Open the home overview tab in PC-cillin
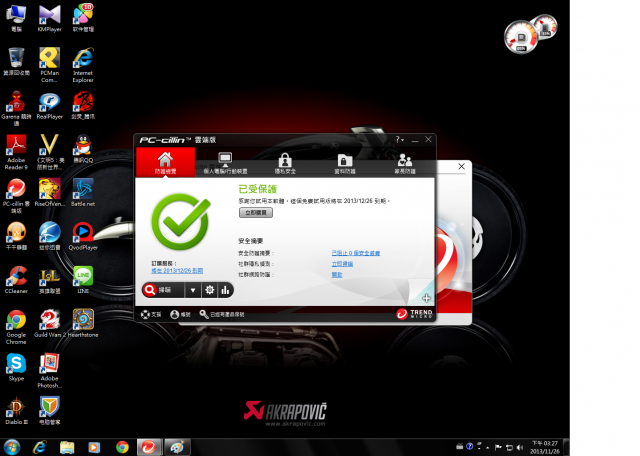Screen dimensions: 640x456 tap(165, 162)
